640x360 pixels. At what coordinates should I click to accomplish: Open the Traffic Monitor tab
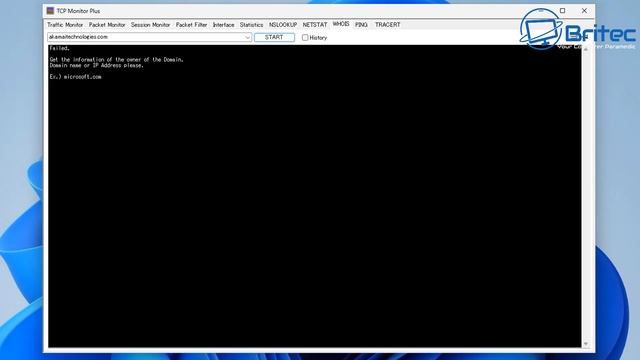point(65,25)
